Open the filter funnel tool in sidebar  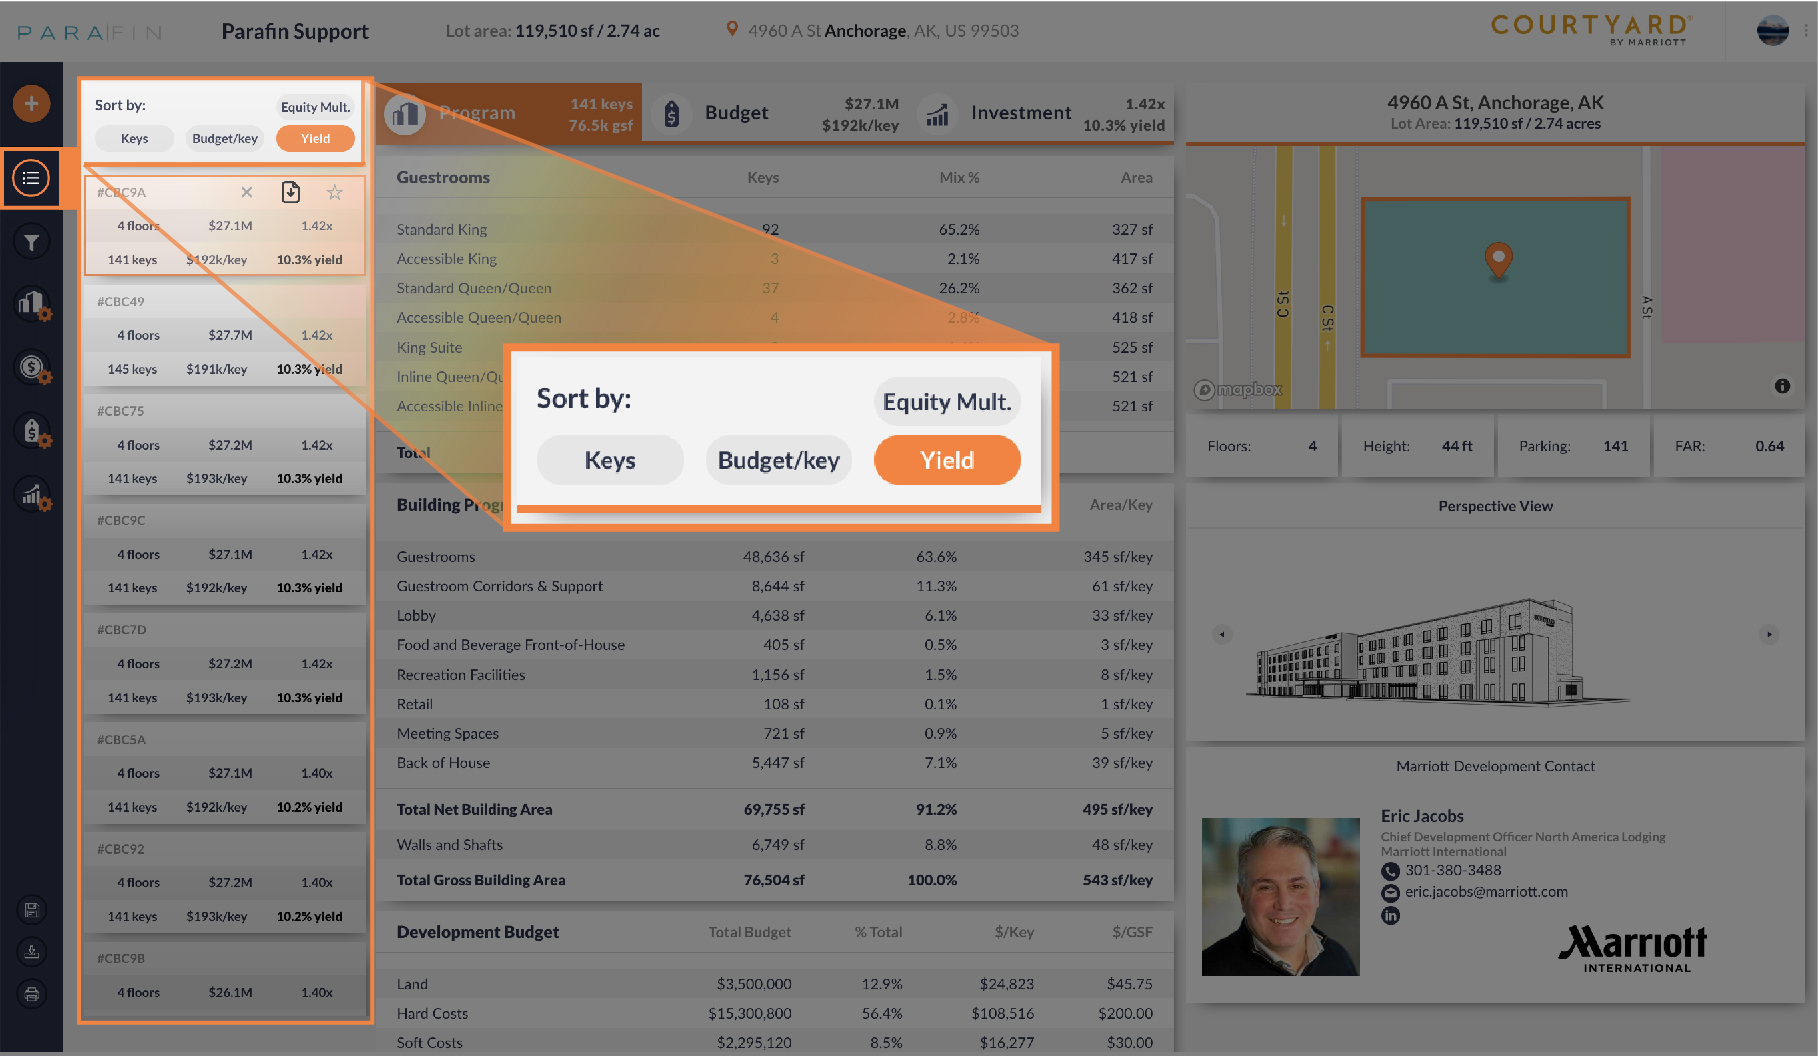(x=31, y=242)
